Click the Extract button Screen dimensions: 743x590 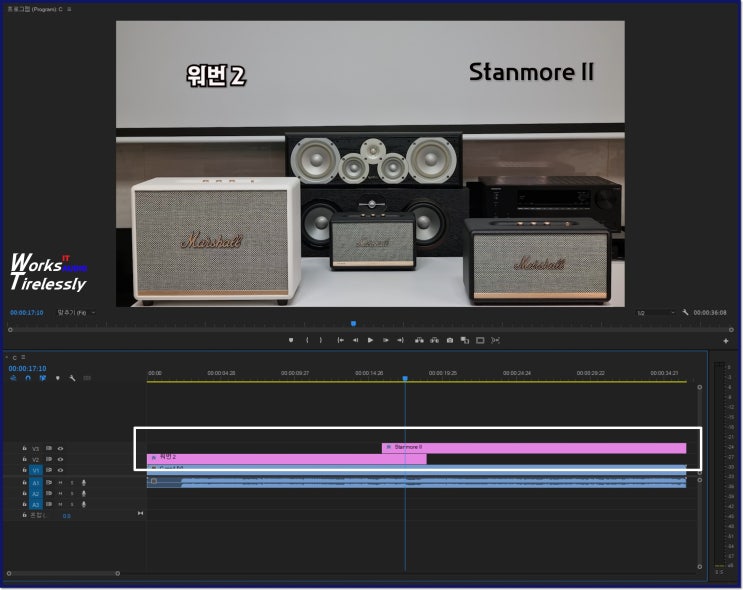point(434,340)
